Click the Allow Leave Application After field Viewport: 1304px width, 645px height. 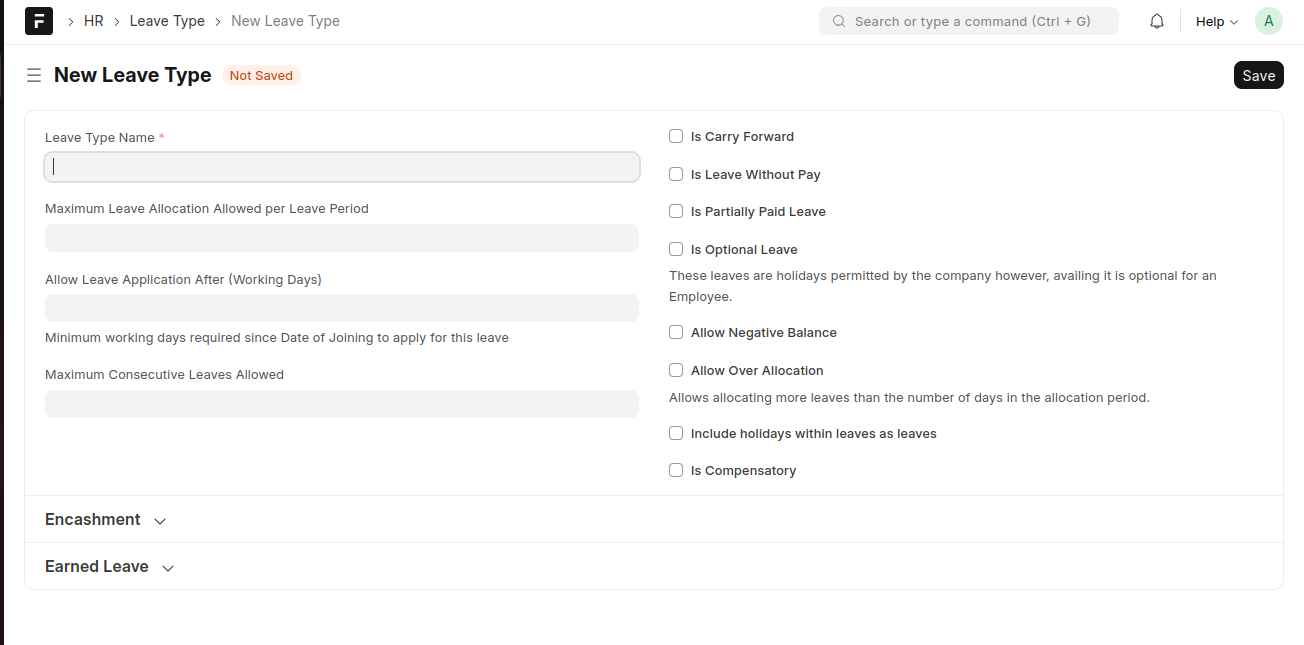[342, 308]
